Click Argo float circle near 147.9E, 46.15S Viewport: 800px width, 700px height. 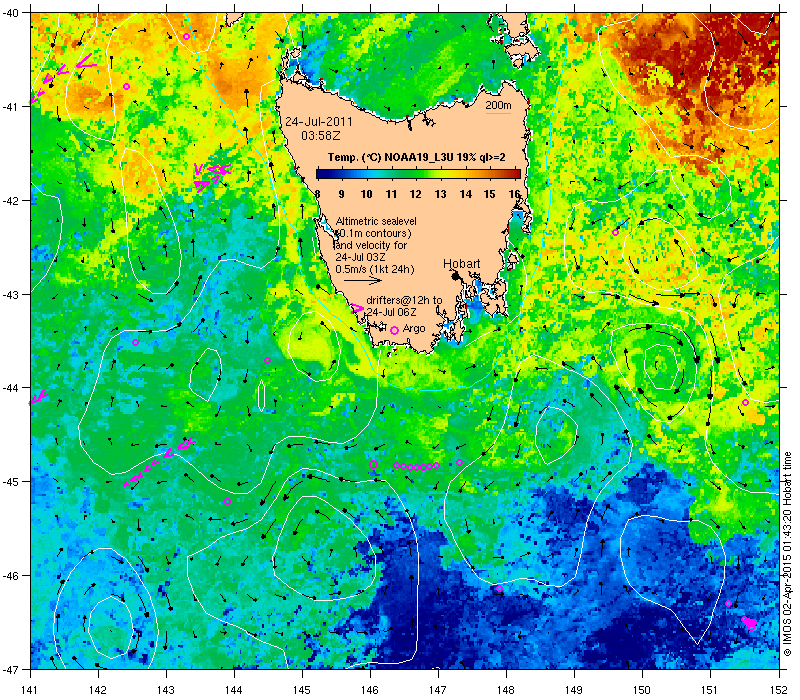[499, 589]
